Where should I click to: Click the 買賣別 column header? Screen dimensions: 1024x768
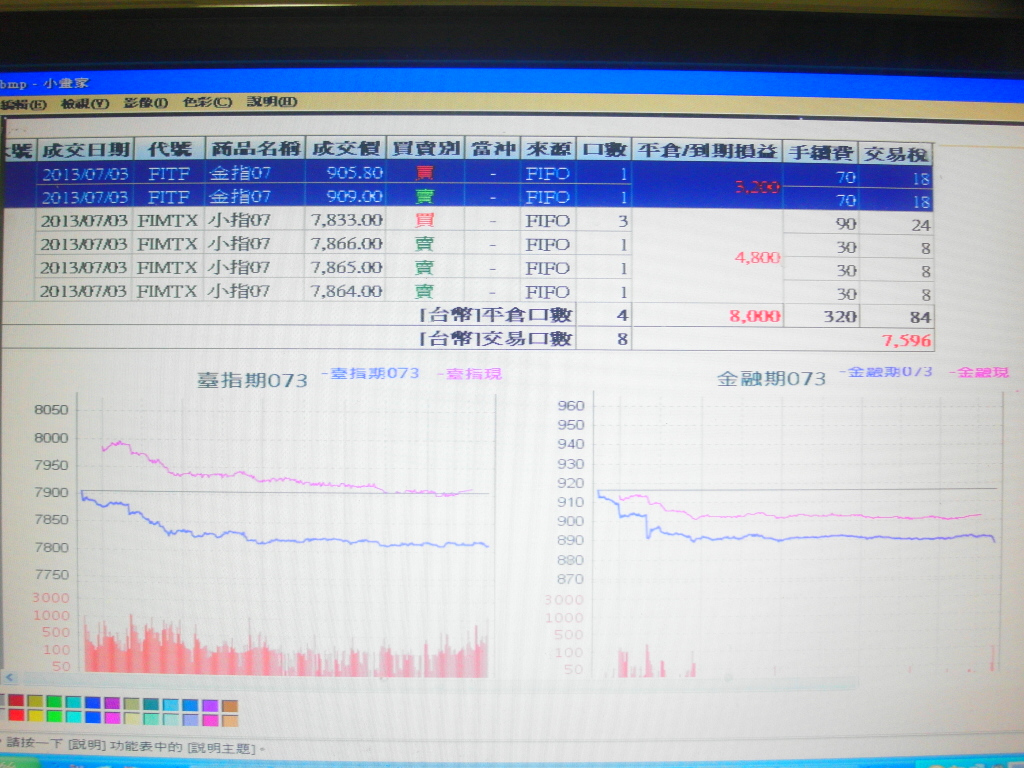pyautogui.click(x=425, y=148)
